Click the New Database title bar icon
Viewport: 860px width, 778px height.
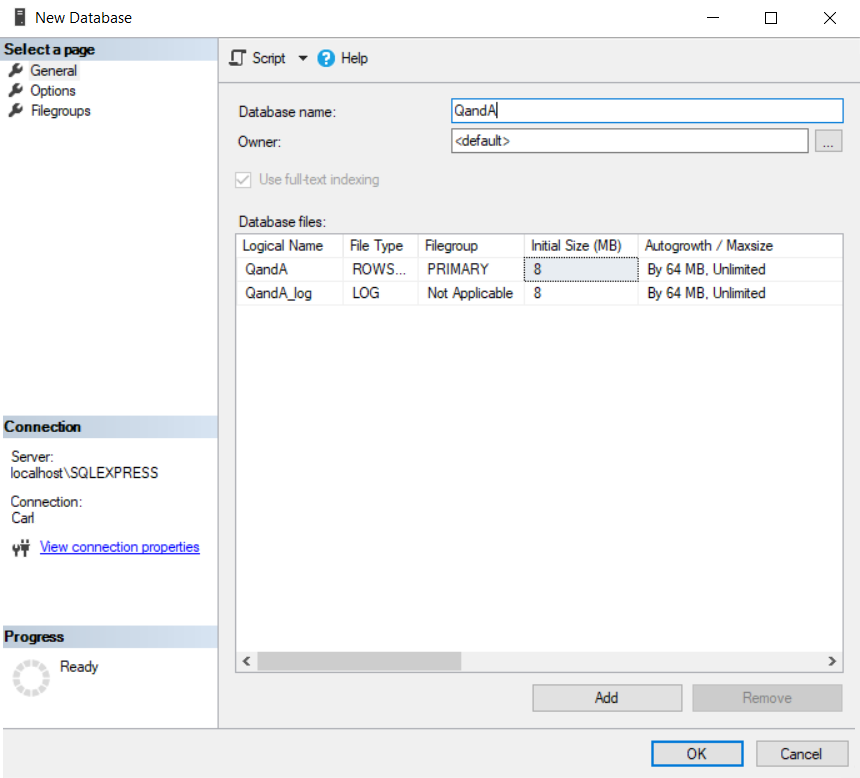[19, 17]
